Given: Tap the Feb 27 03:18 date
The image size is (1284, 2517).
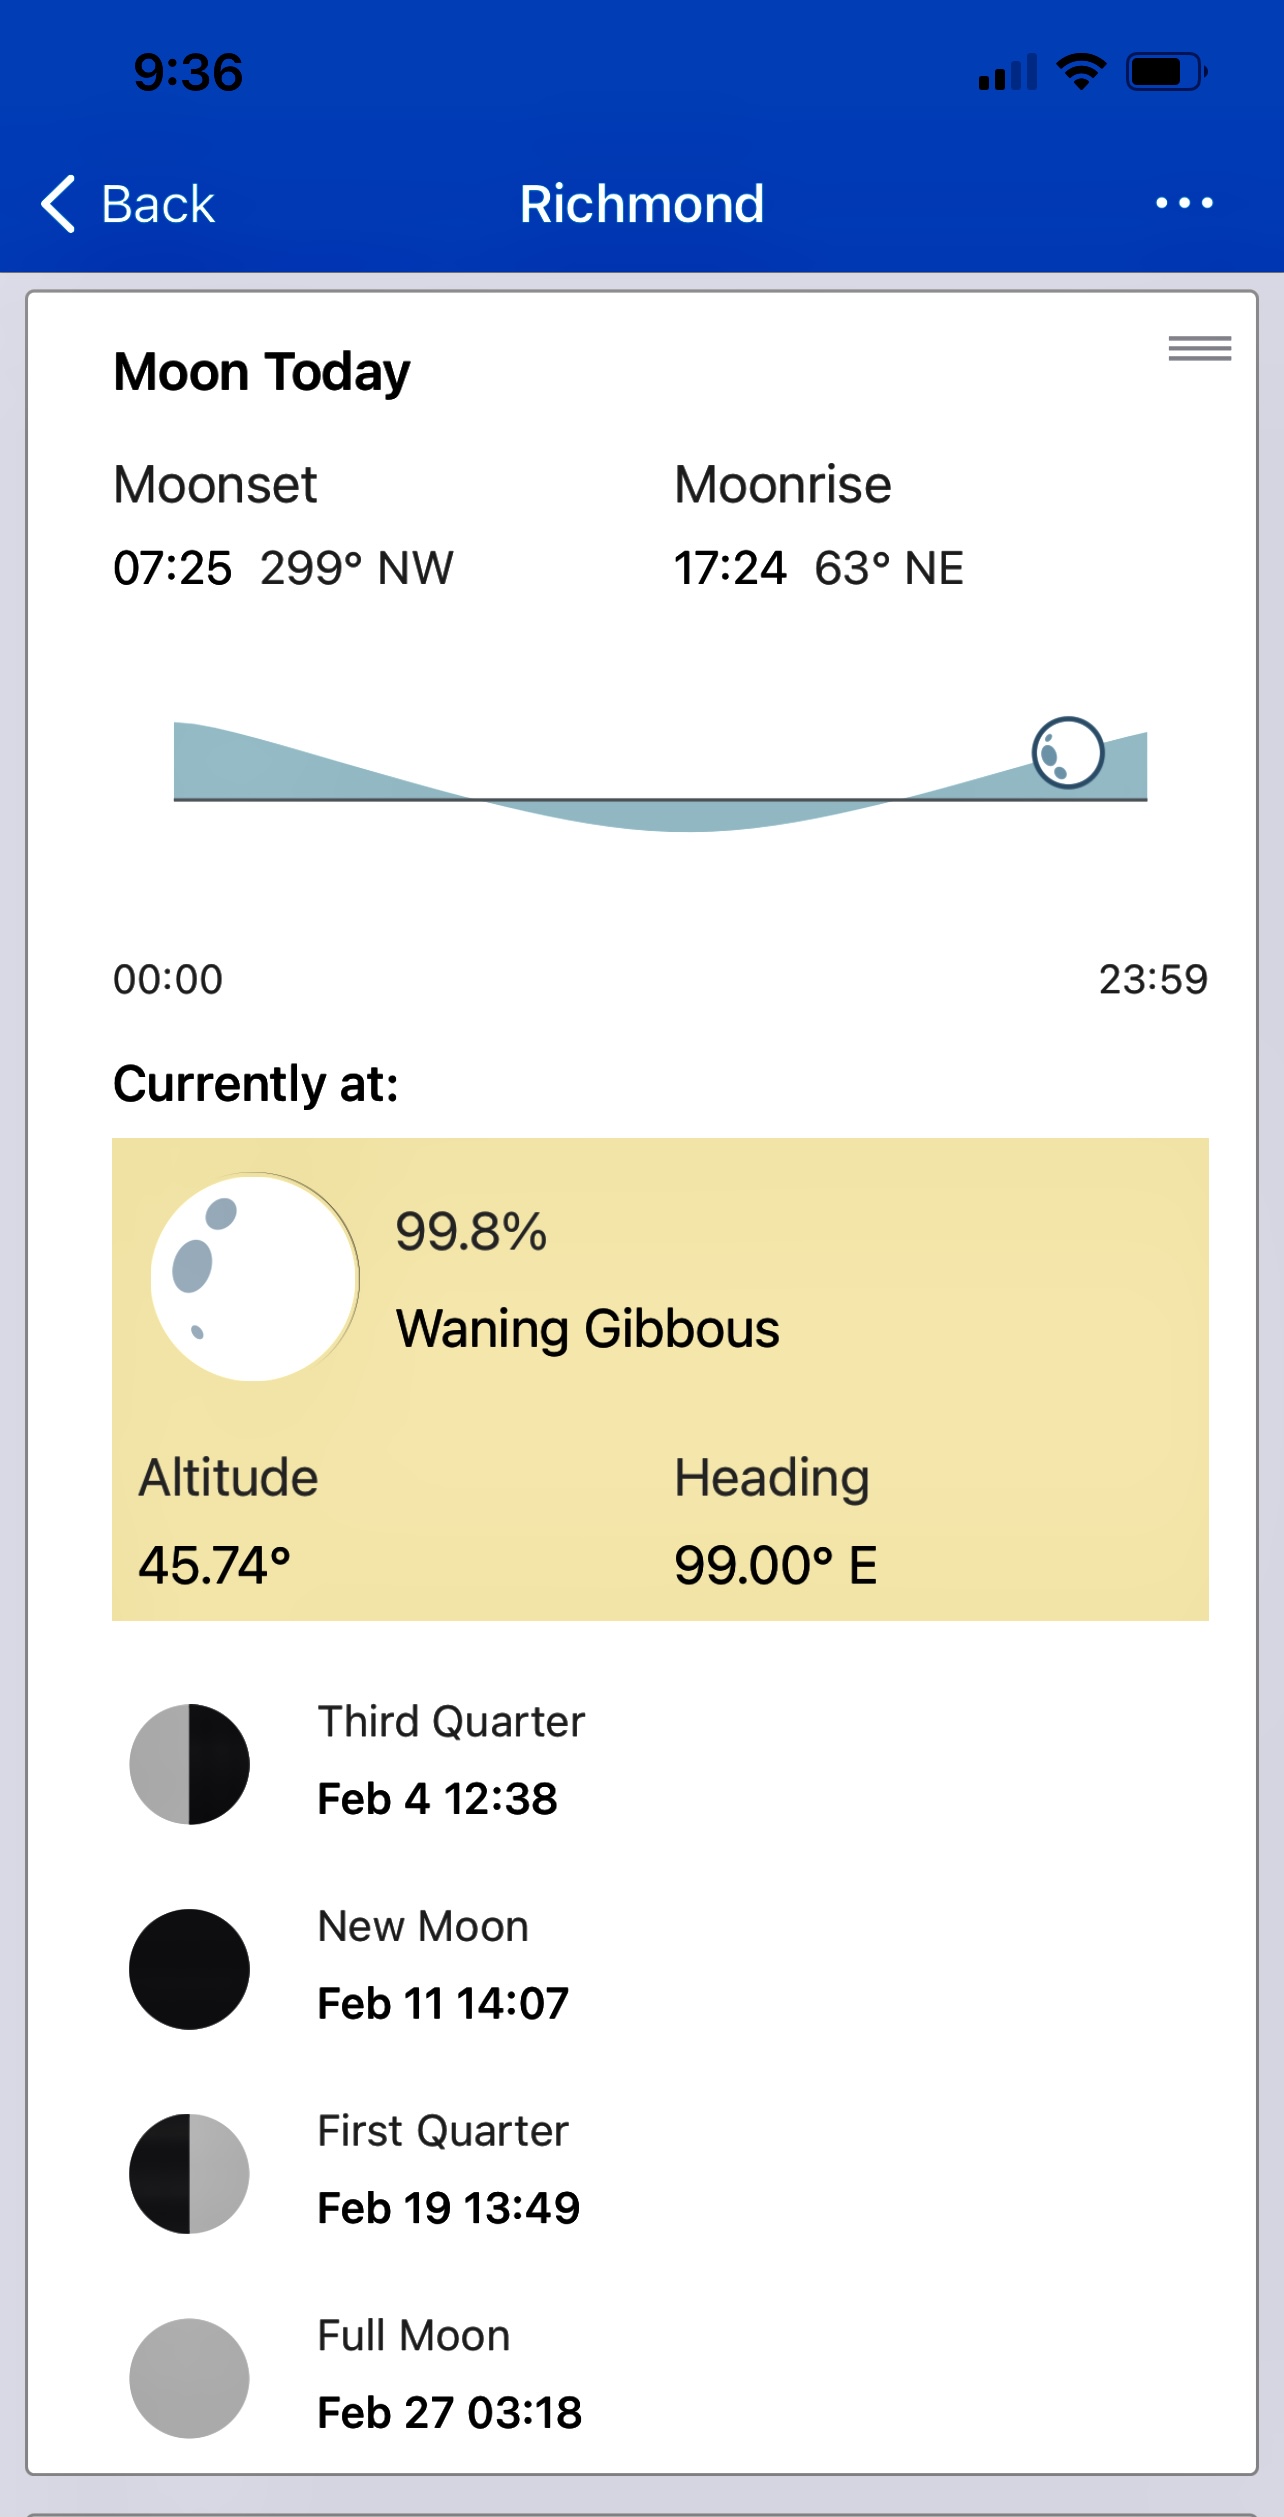Looking at the screenshot, I should pos(449,2413).
